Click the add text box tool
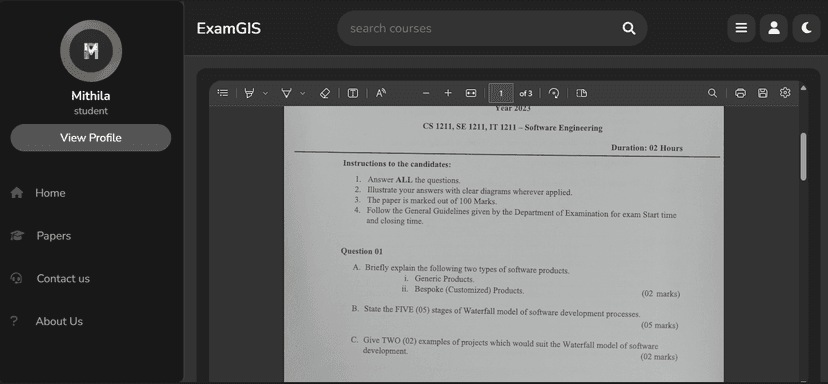Image resolution: width=828 pixels, height=384 pixels. tap(353, 93)
